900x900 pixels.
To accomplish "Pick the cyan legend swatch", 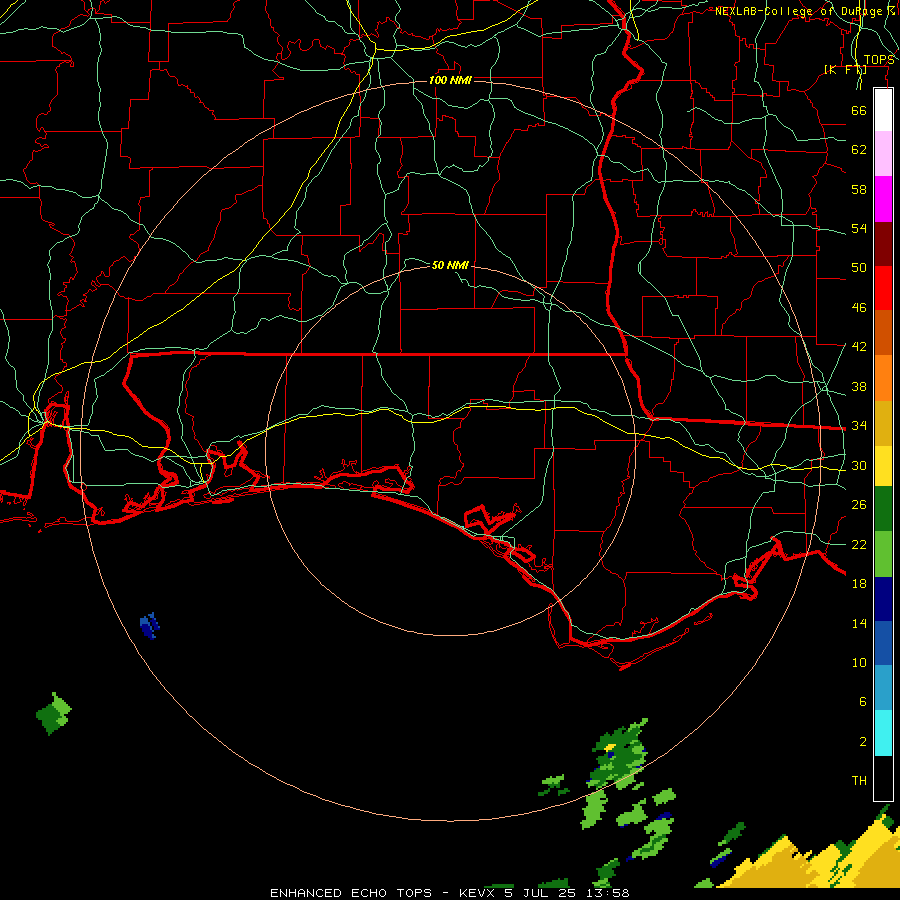I will pyautogui.click(x=883, y=734).
